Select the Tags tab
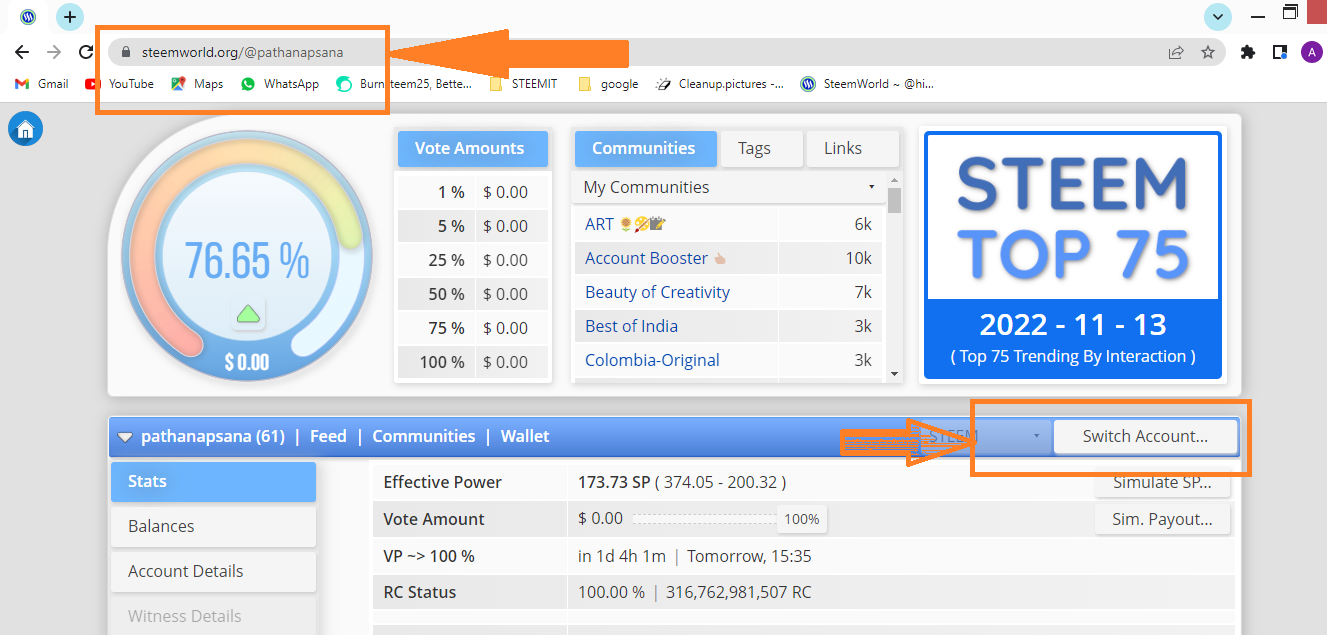1327x635 pixels. pyautogui.click(x=762, y=148)
